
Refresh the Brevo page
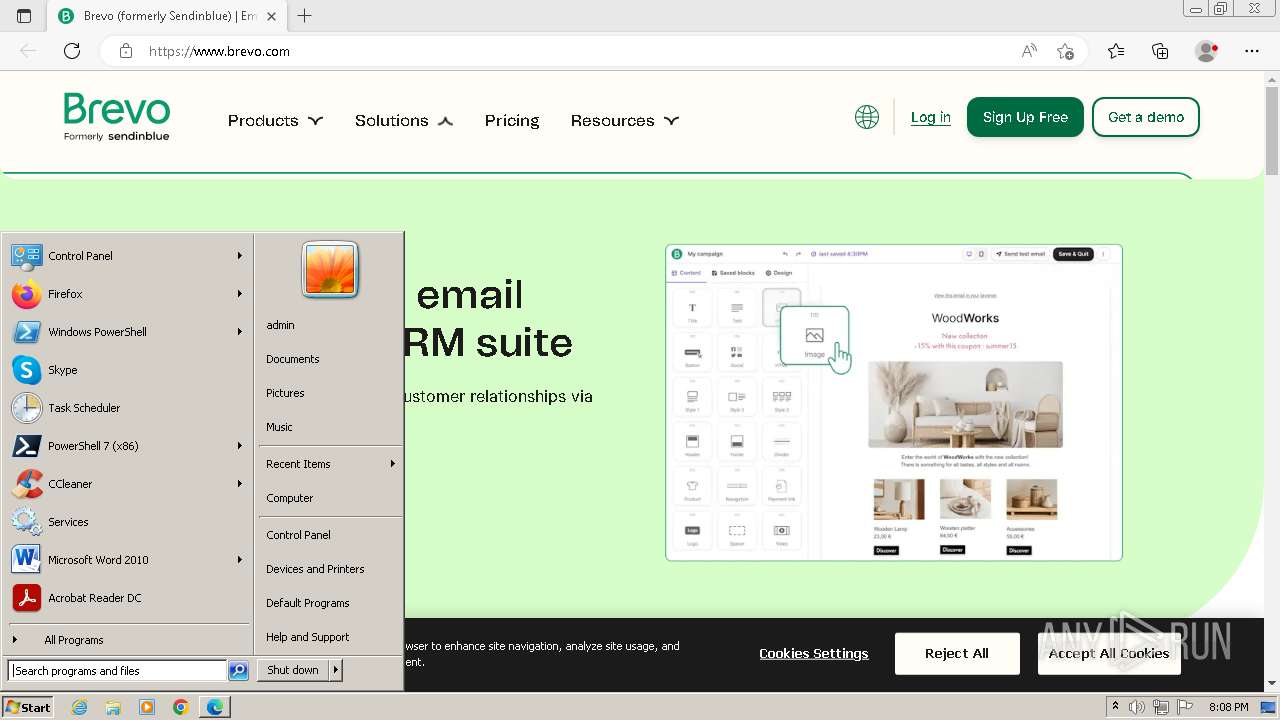pos(72,51)
